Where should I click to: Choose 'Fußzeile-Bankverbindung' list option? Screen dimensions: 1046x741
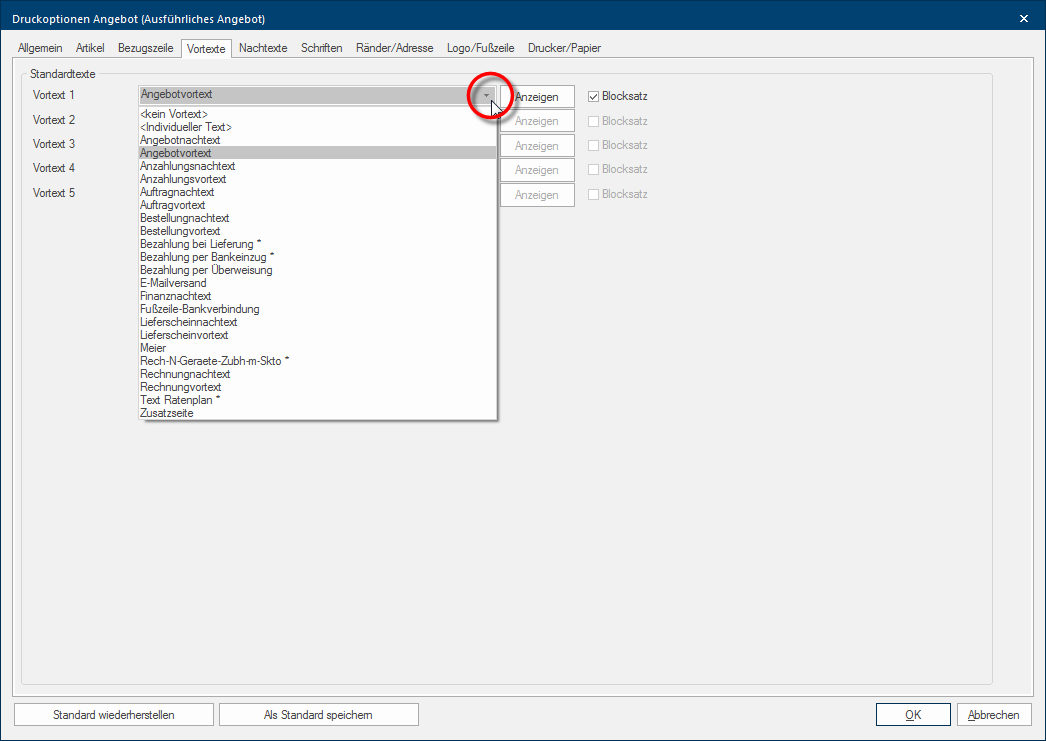[200, 309]
